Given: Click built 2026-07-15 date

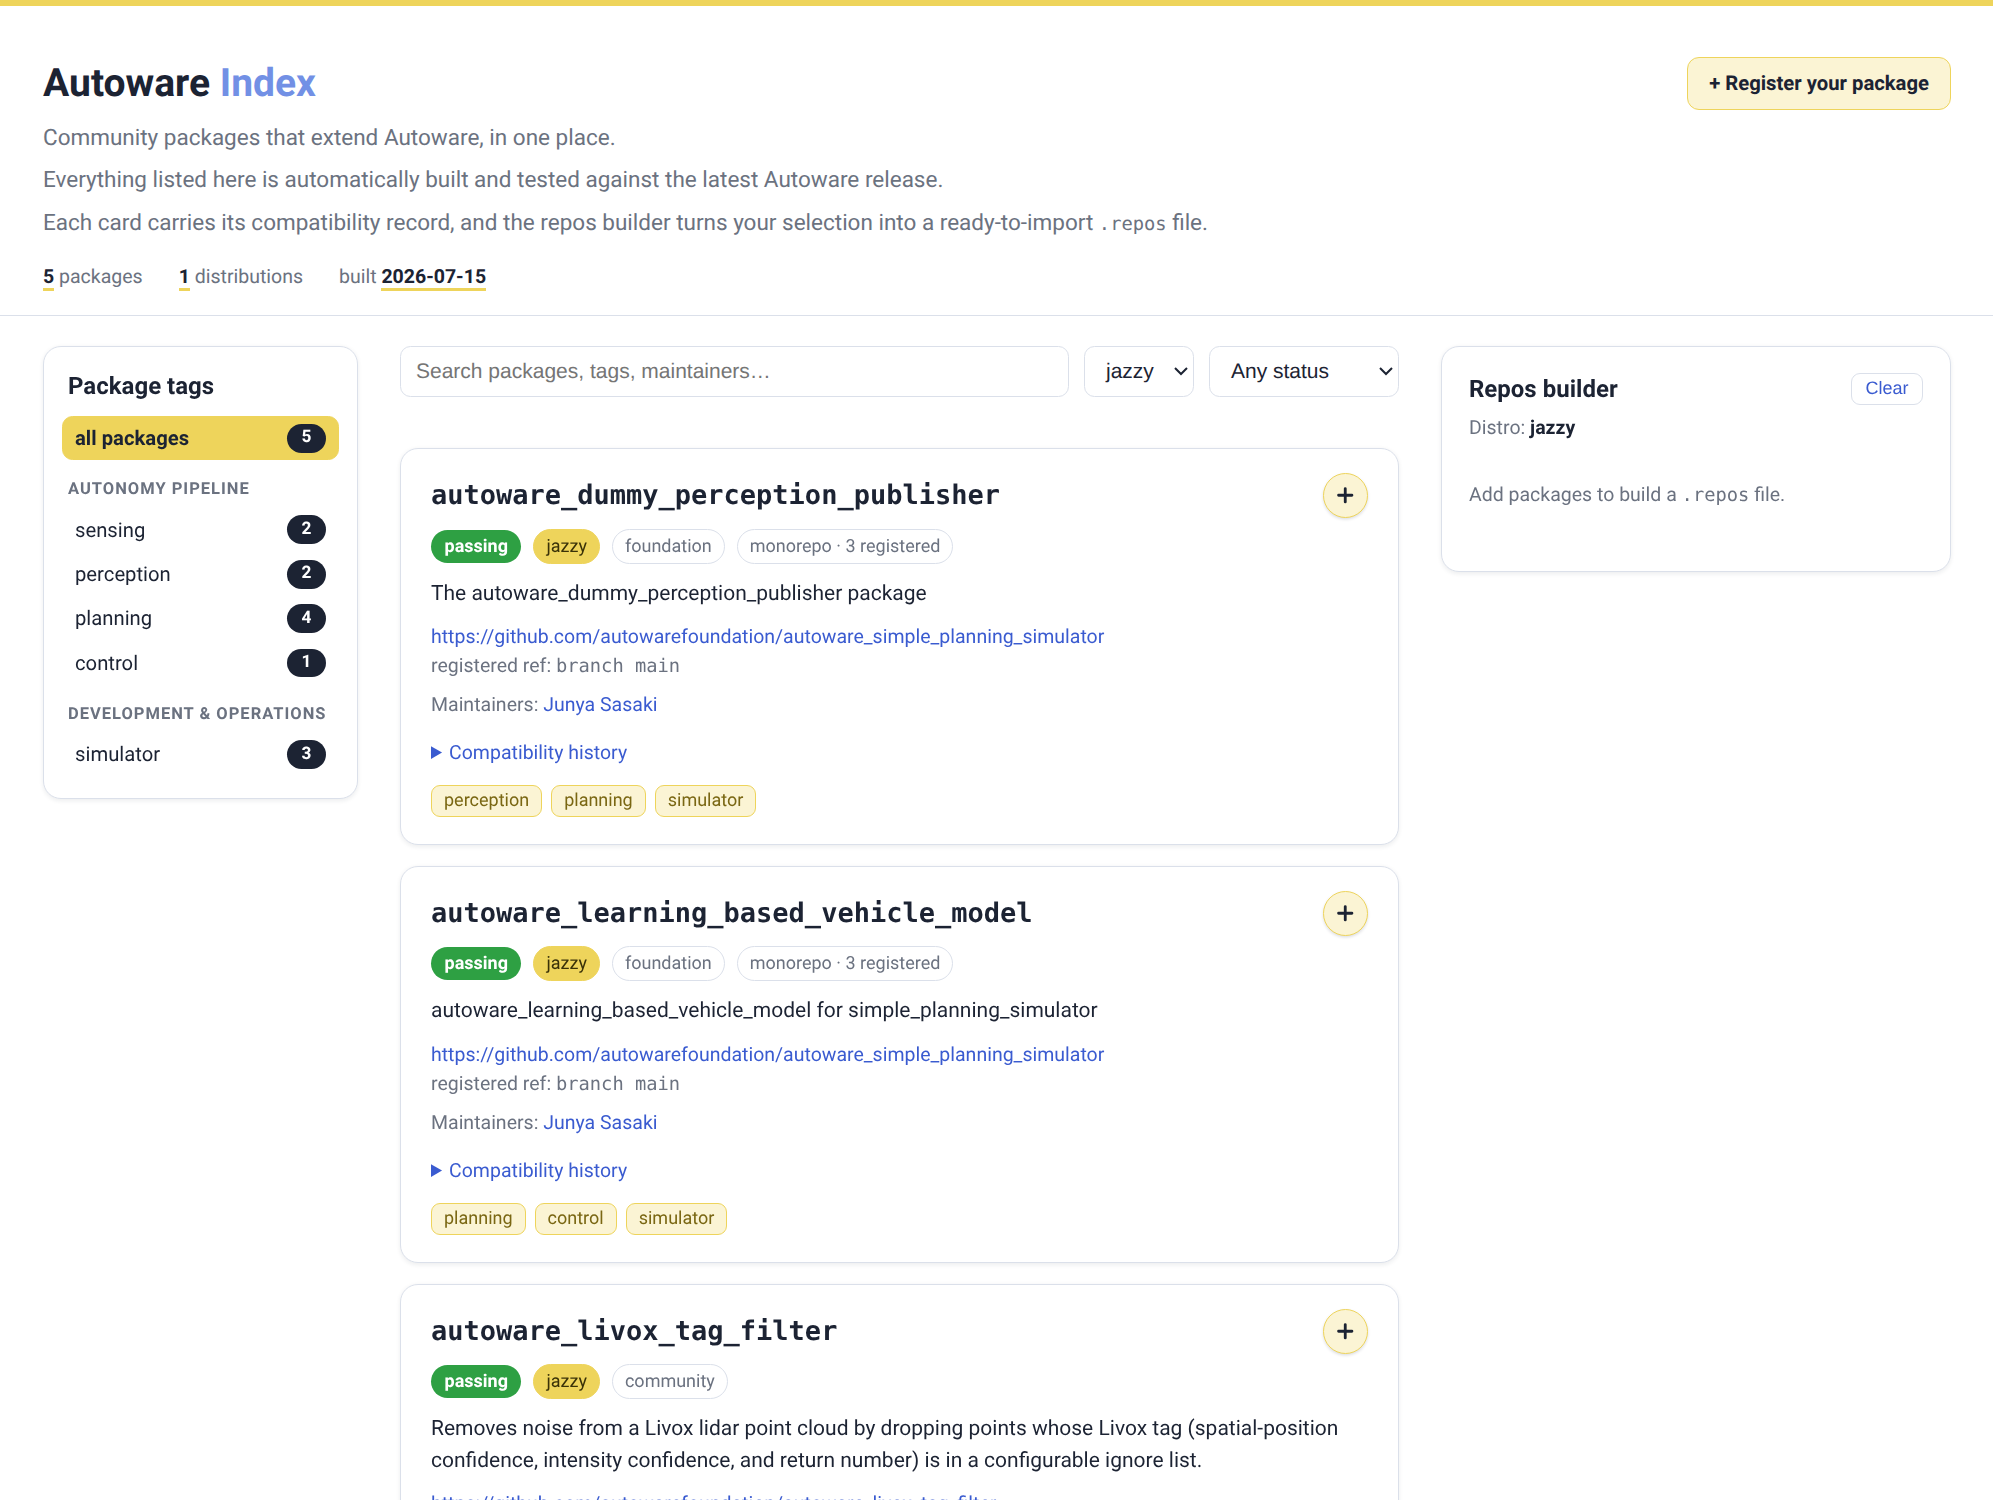Looking at the screenshot, I should click(x=412, y=277).
